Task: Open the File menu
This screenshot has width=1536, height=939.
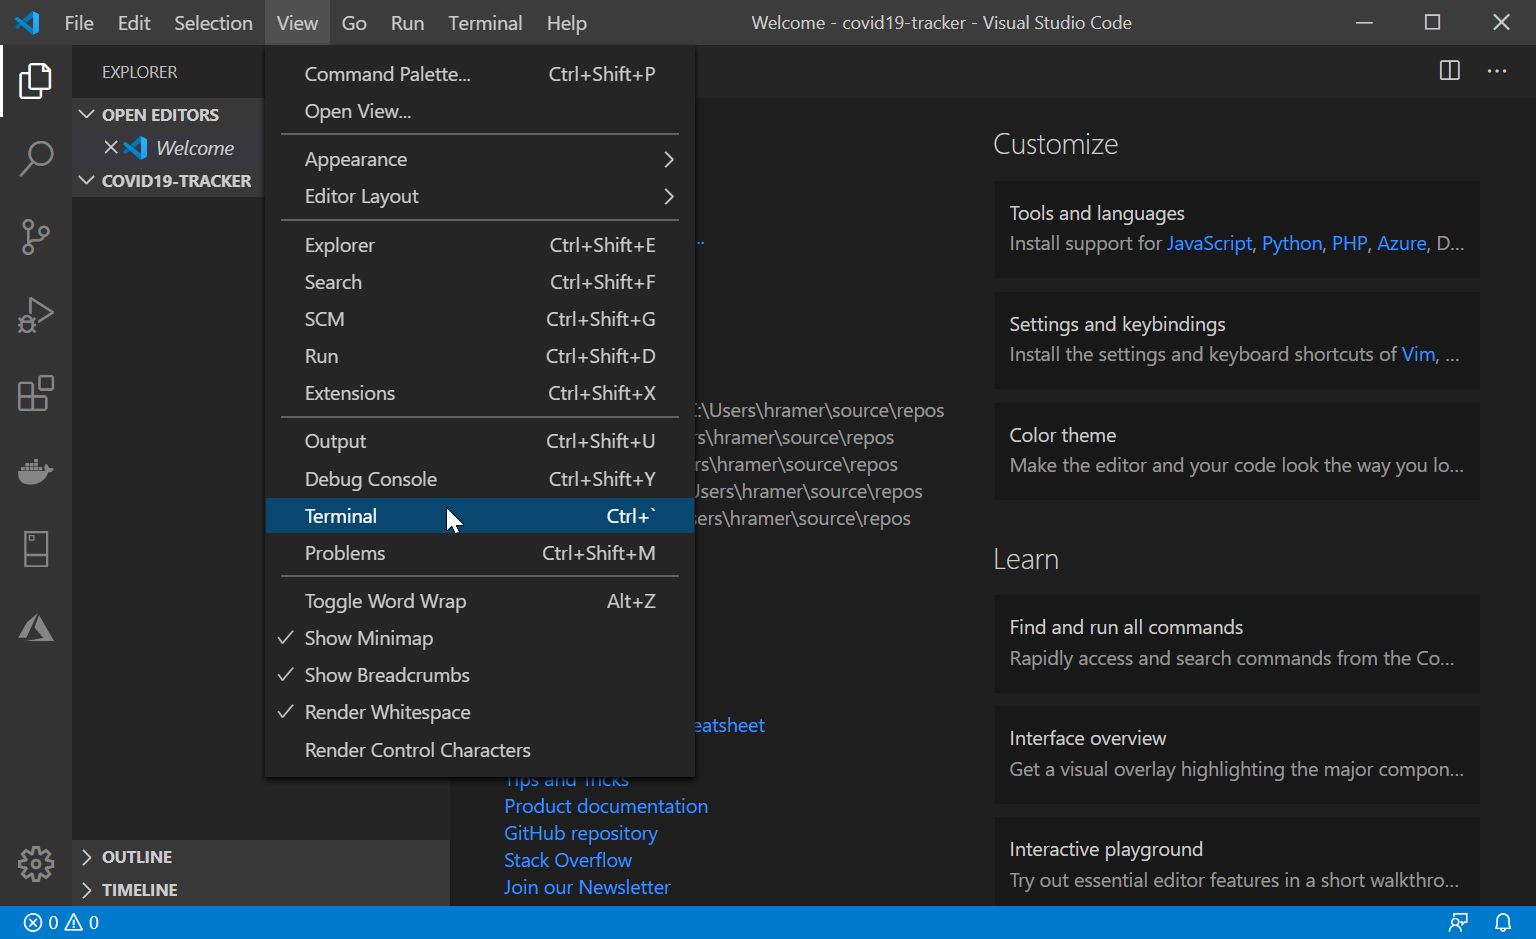Action: point(79,22)
